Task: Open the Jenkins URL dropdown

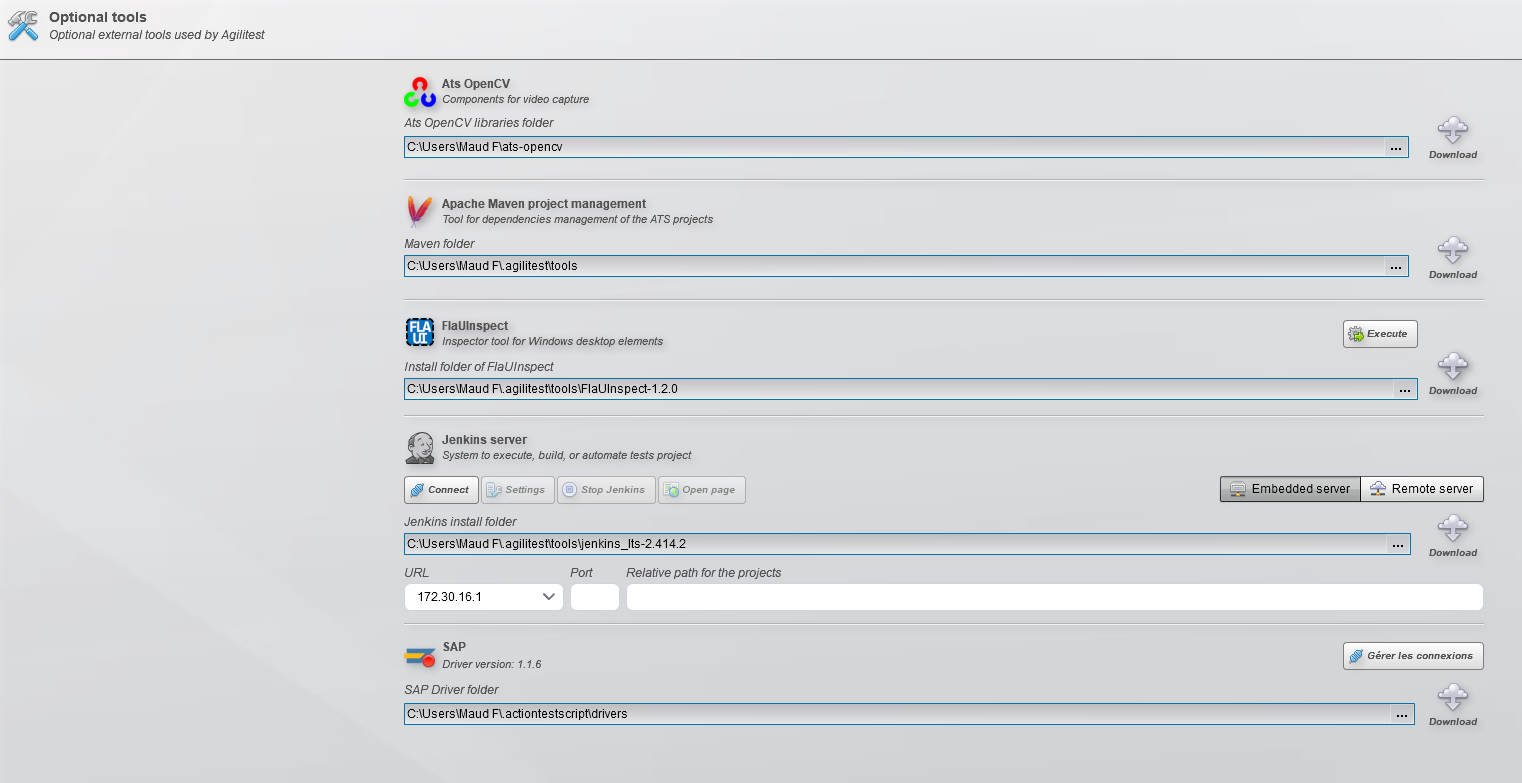Action: click(x=484, y=597)
